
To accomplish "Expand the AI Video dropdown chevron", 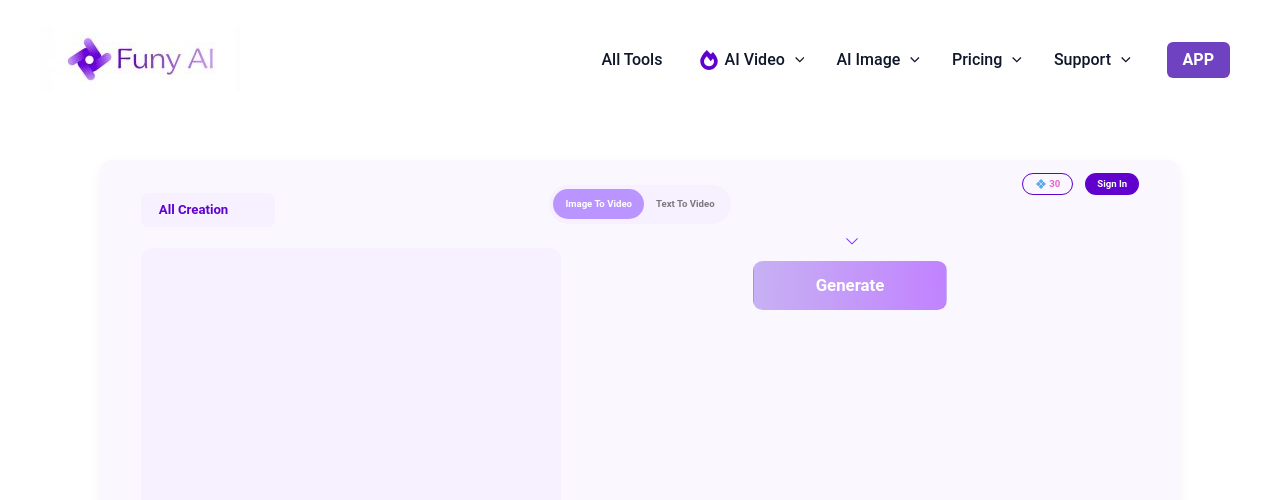I will (x=800, y=60).
